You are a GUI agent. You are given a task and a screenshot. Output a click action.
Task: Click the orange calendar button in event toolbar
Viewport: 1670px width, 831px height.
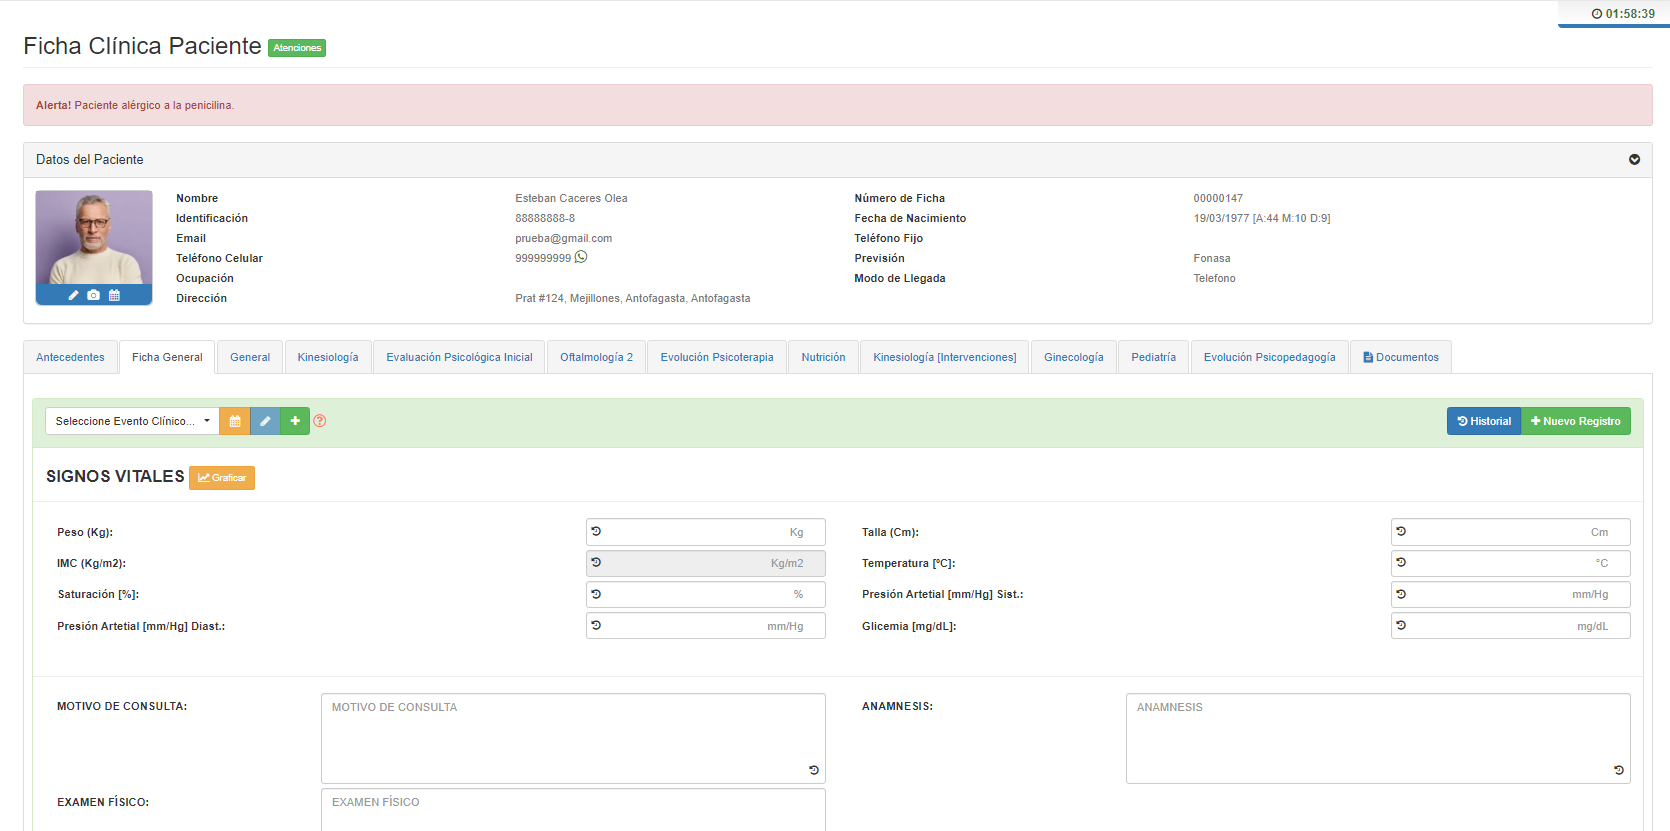pyautogui.click(x=235, y=421)
